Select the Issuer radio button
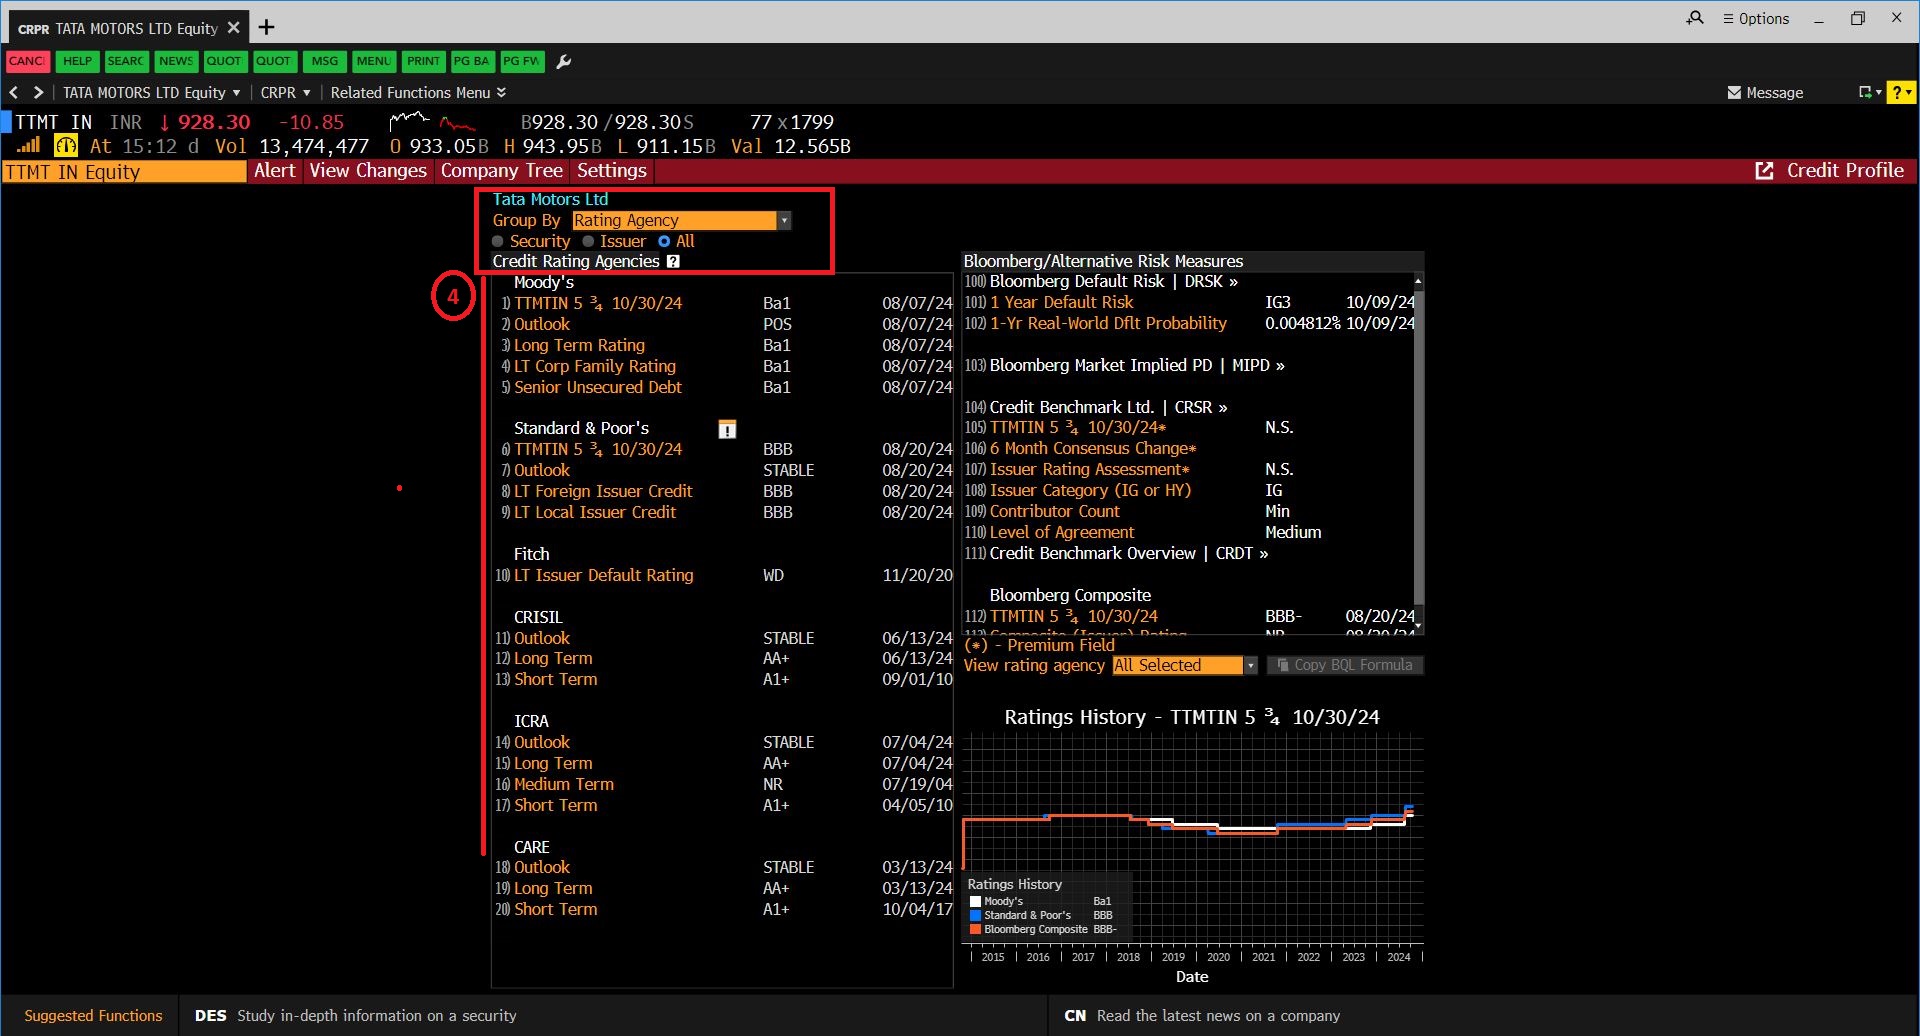Image resolution: width=1920 pixels, height=1036 pixels. [588, 241]
